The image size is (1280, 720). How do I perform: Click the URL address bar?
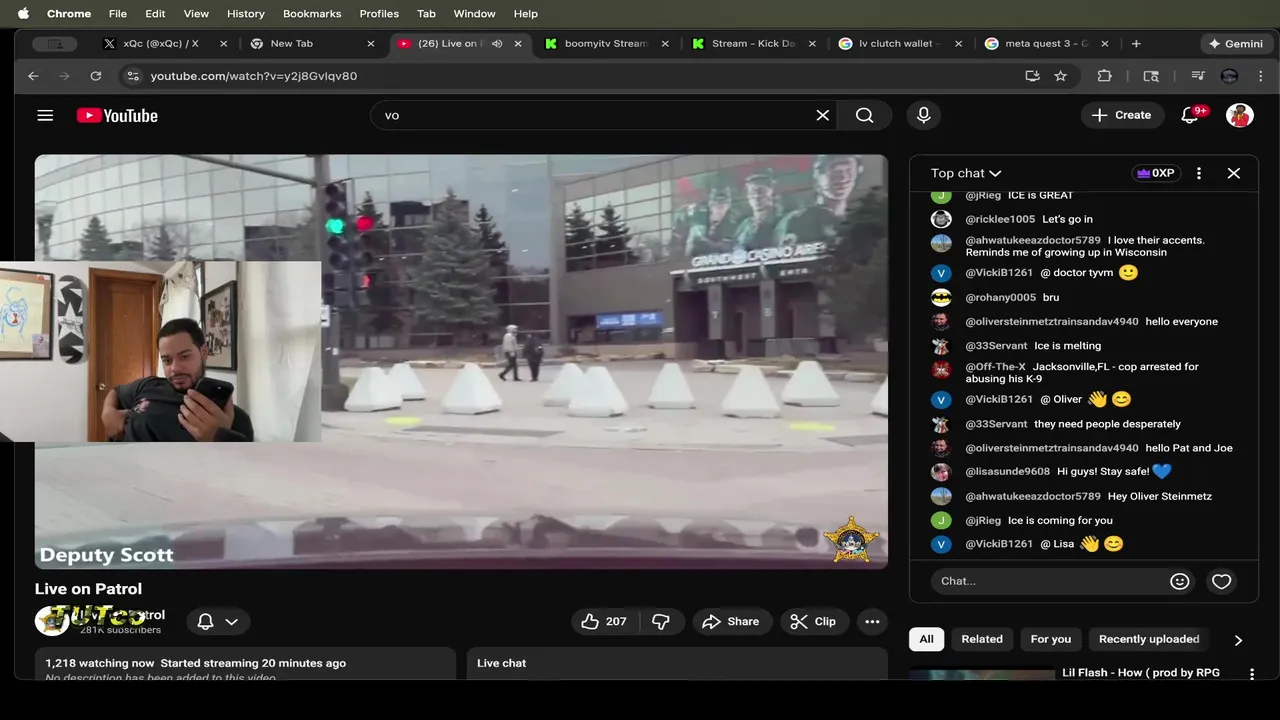[580, 76]
